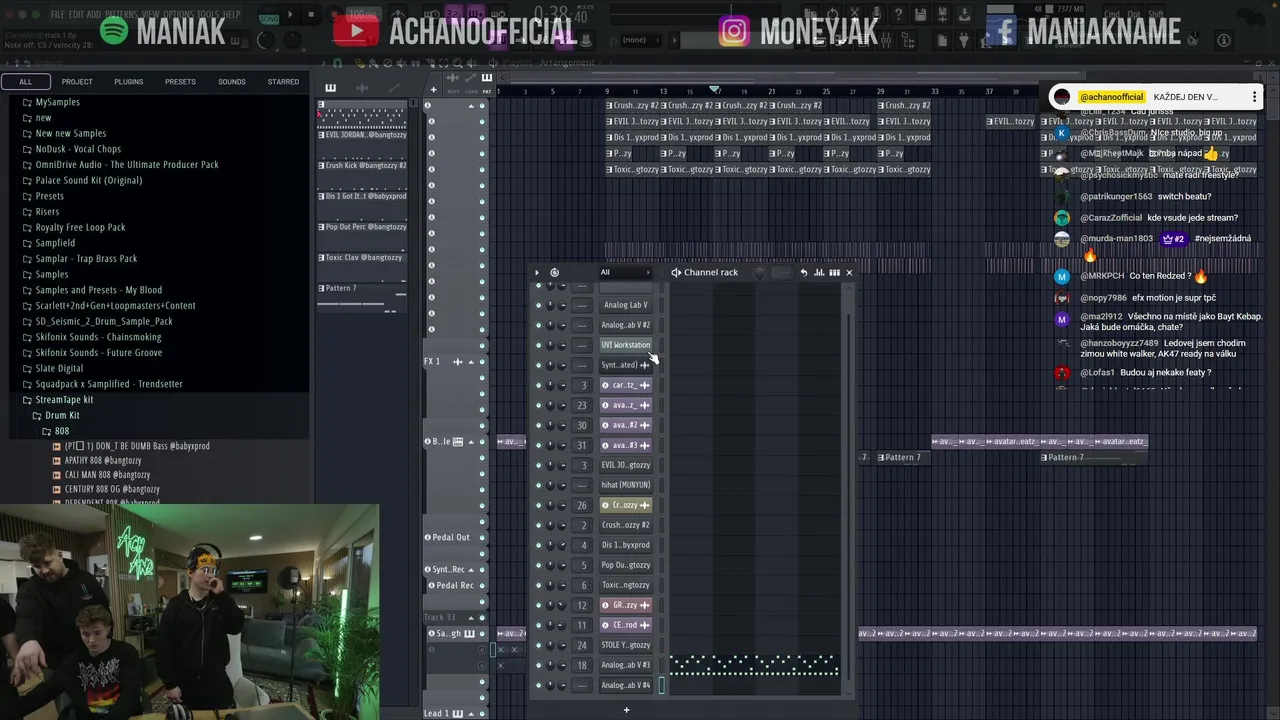Select PAT focus mode in playlist header

487,91
